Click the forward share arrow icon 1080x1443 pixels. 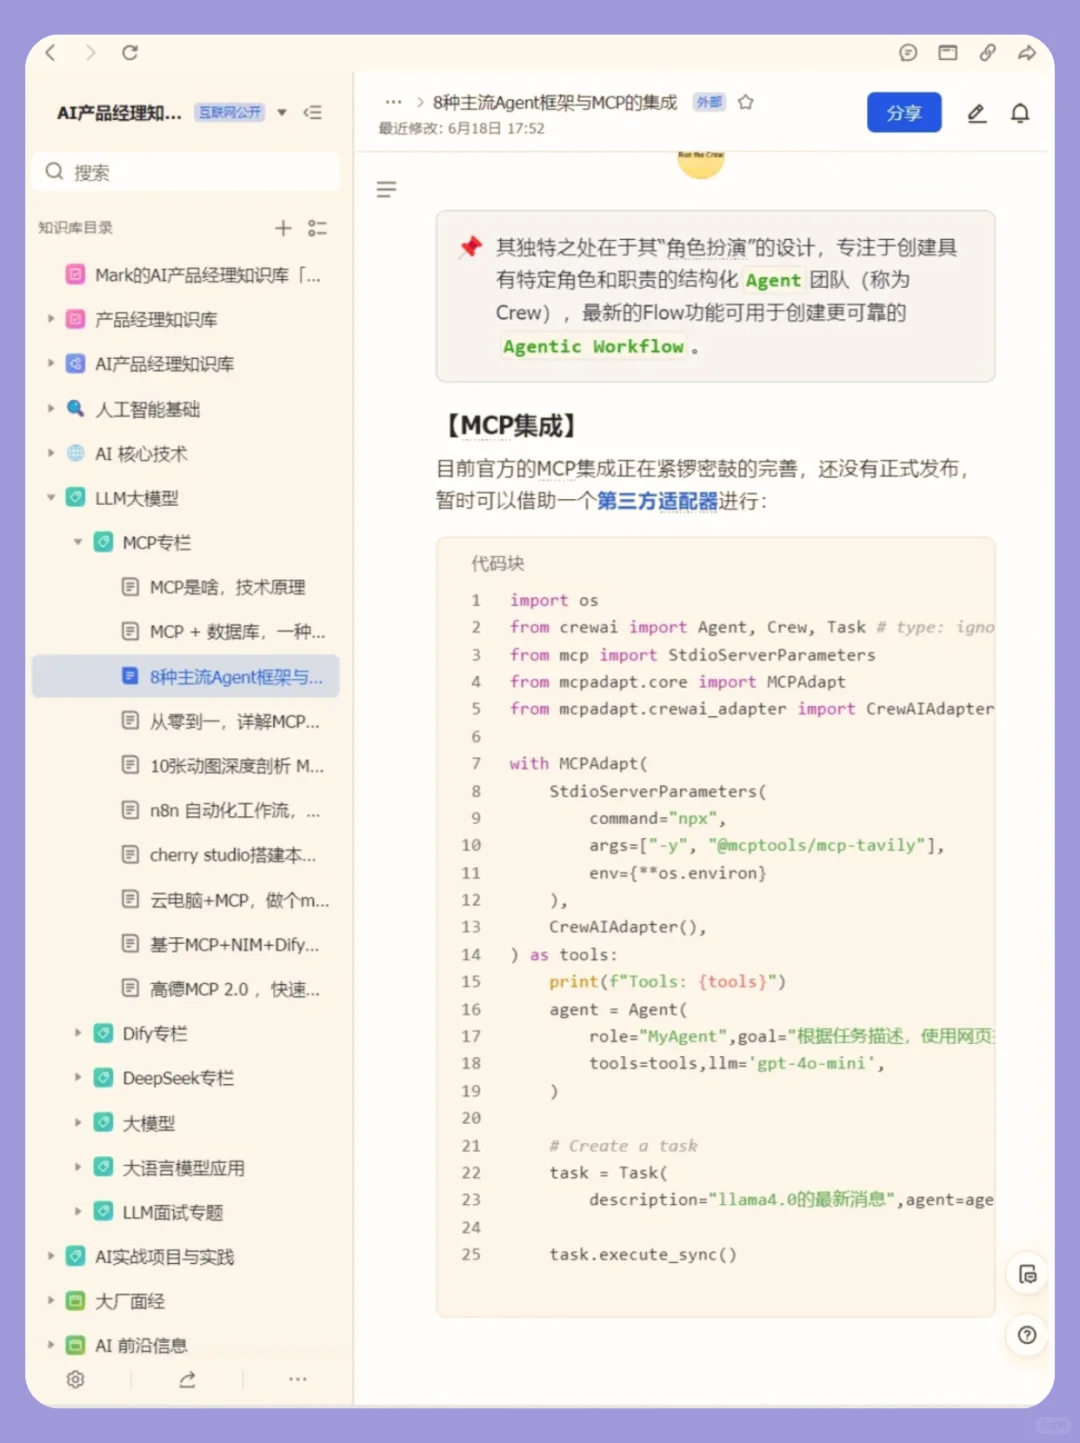[x=1027, y=53]
